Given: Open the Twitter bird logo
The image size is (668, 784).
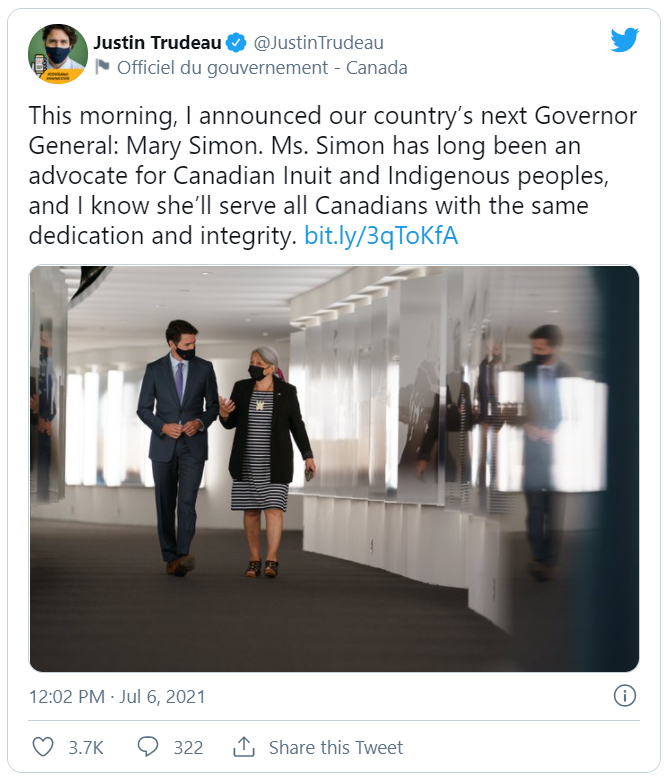Looking at the screenshot, I should tap(624, 40).
